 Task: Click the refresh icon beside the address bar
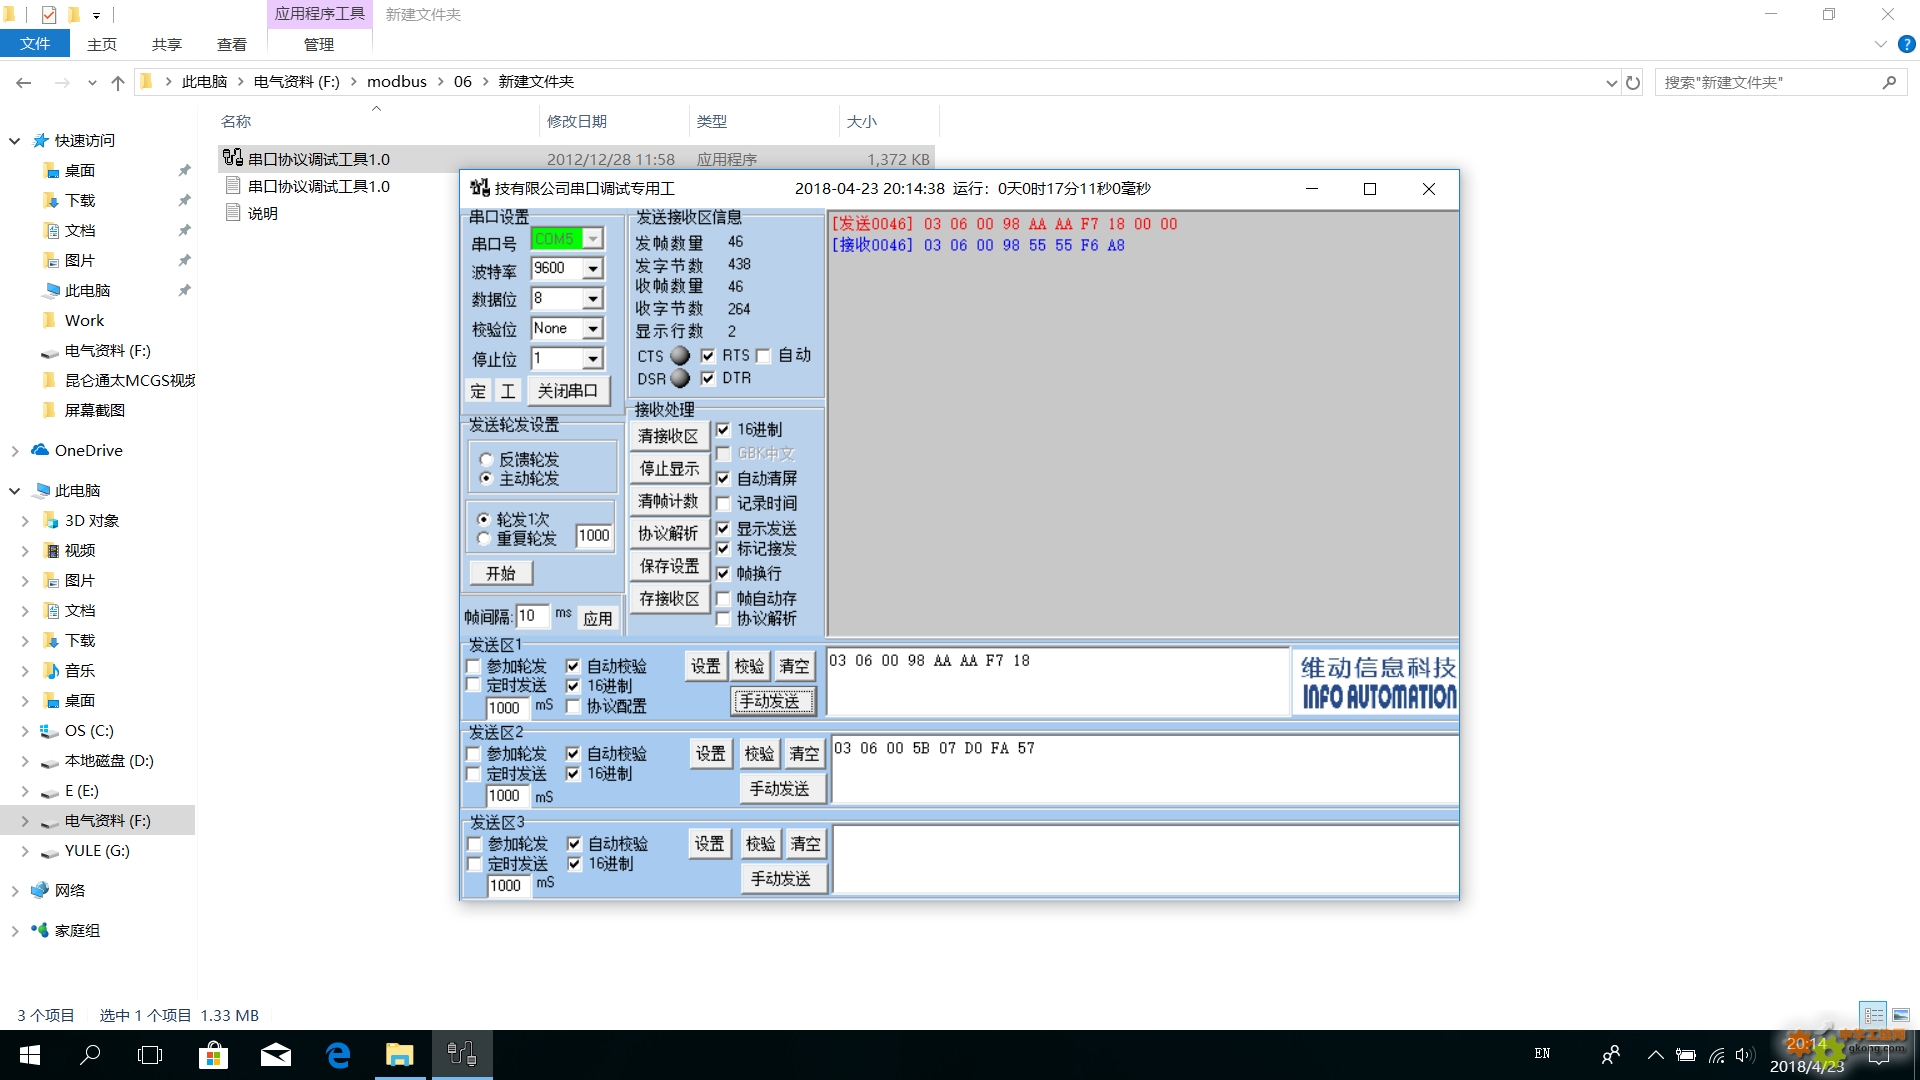pyautogui.click(x=1633, y=82)
